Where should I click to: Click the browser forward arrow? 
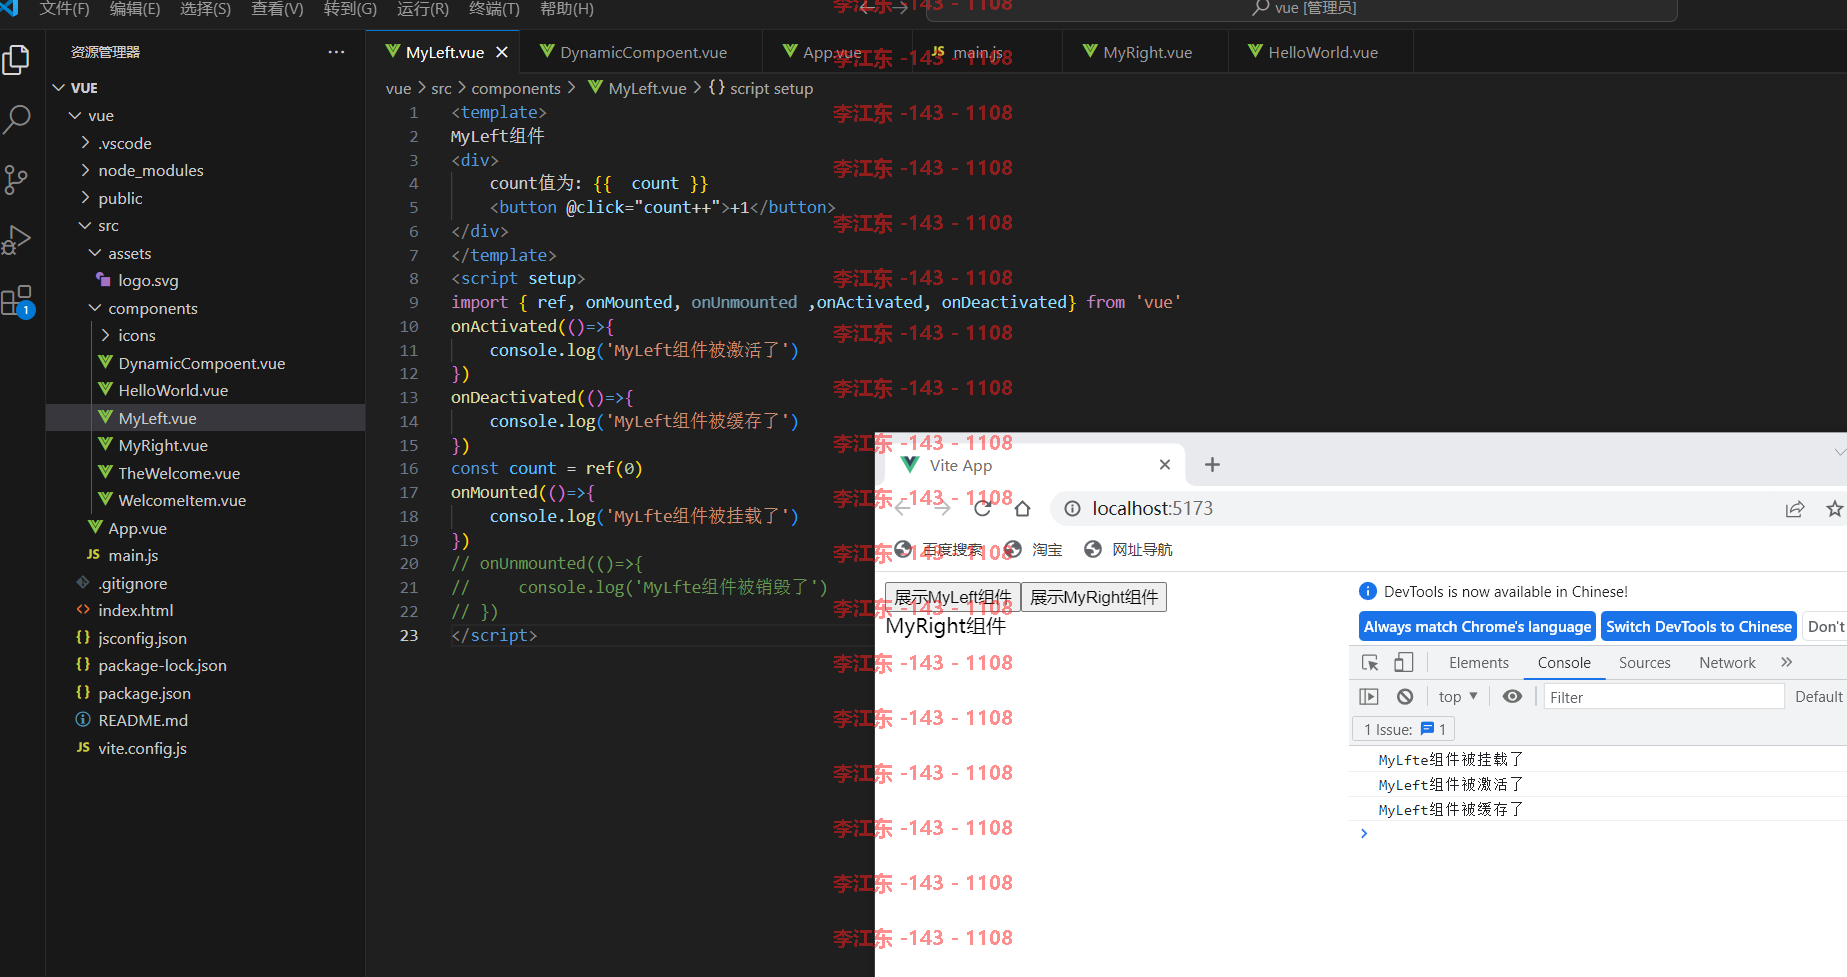click(942, 509)
